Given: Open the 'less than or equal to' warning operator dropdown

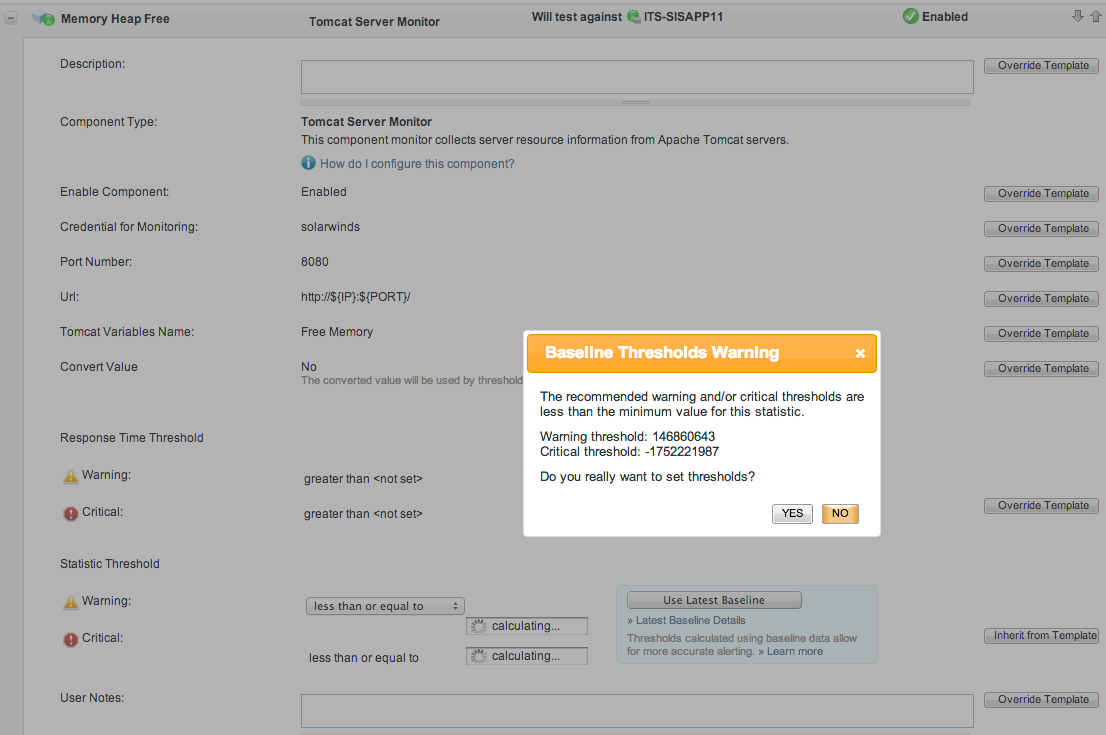Looking at the screenshot, I should tap(385, 606).
